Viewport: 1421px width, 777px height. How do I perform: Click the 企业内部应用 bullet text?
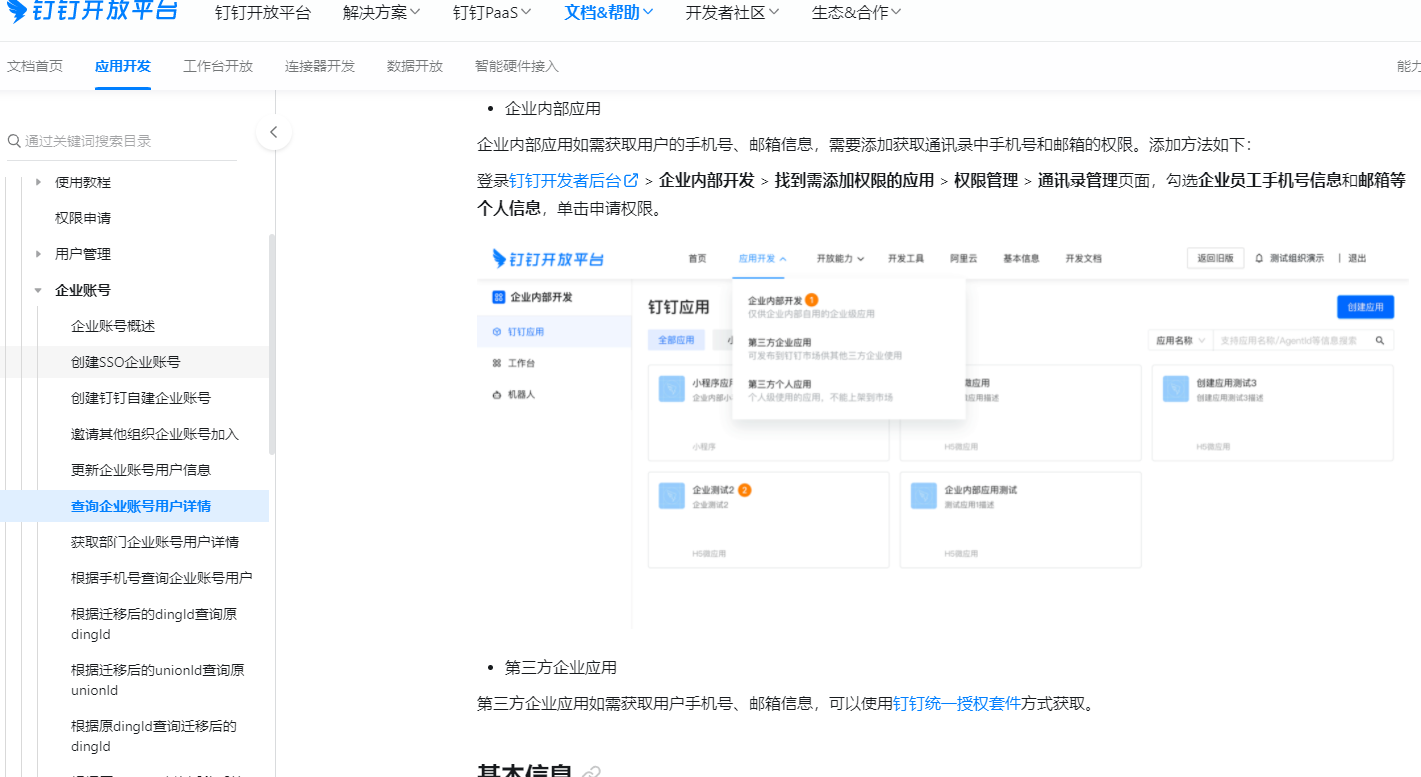[x=553, y=108]
